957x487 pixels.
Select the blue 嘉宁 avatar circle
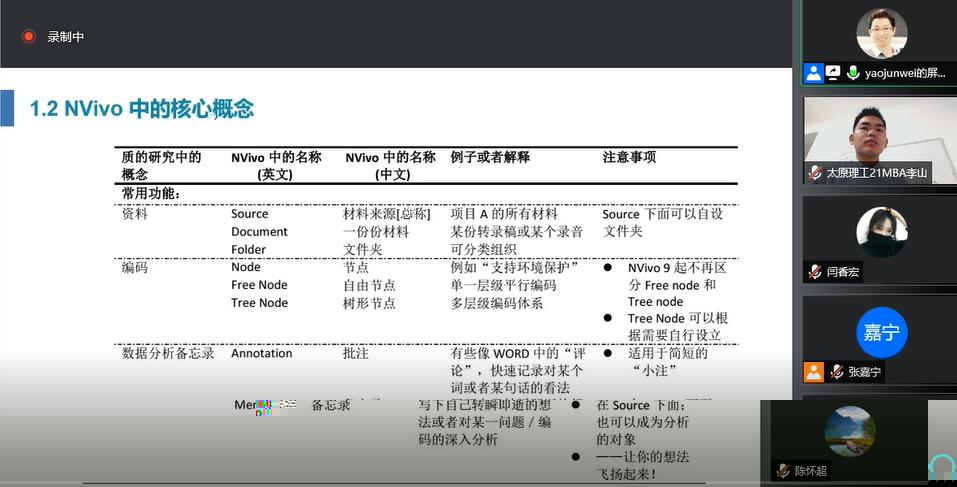881,332
